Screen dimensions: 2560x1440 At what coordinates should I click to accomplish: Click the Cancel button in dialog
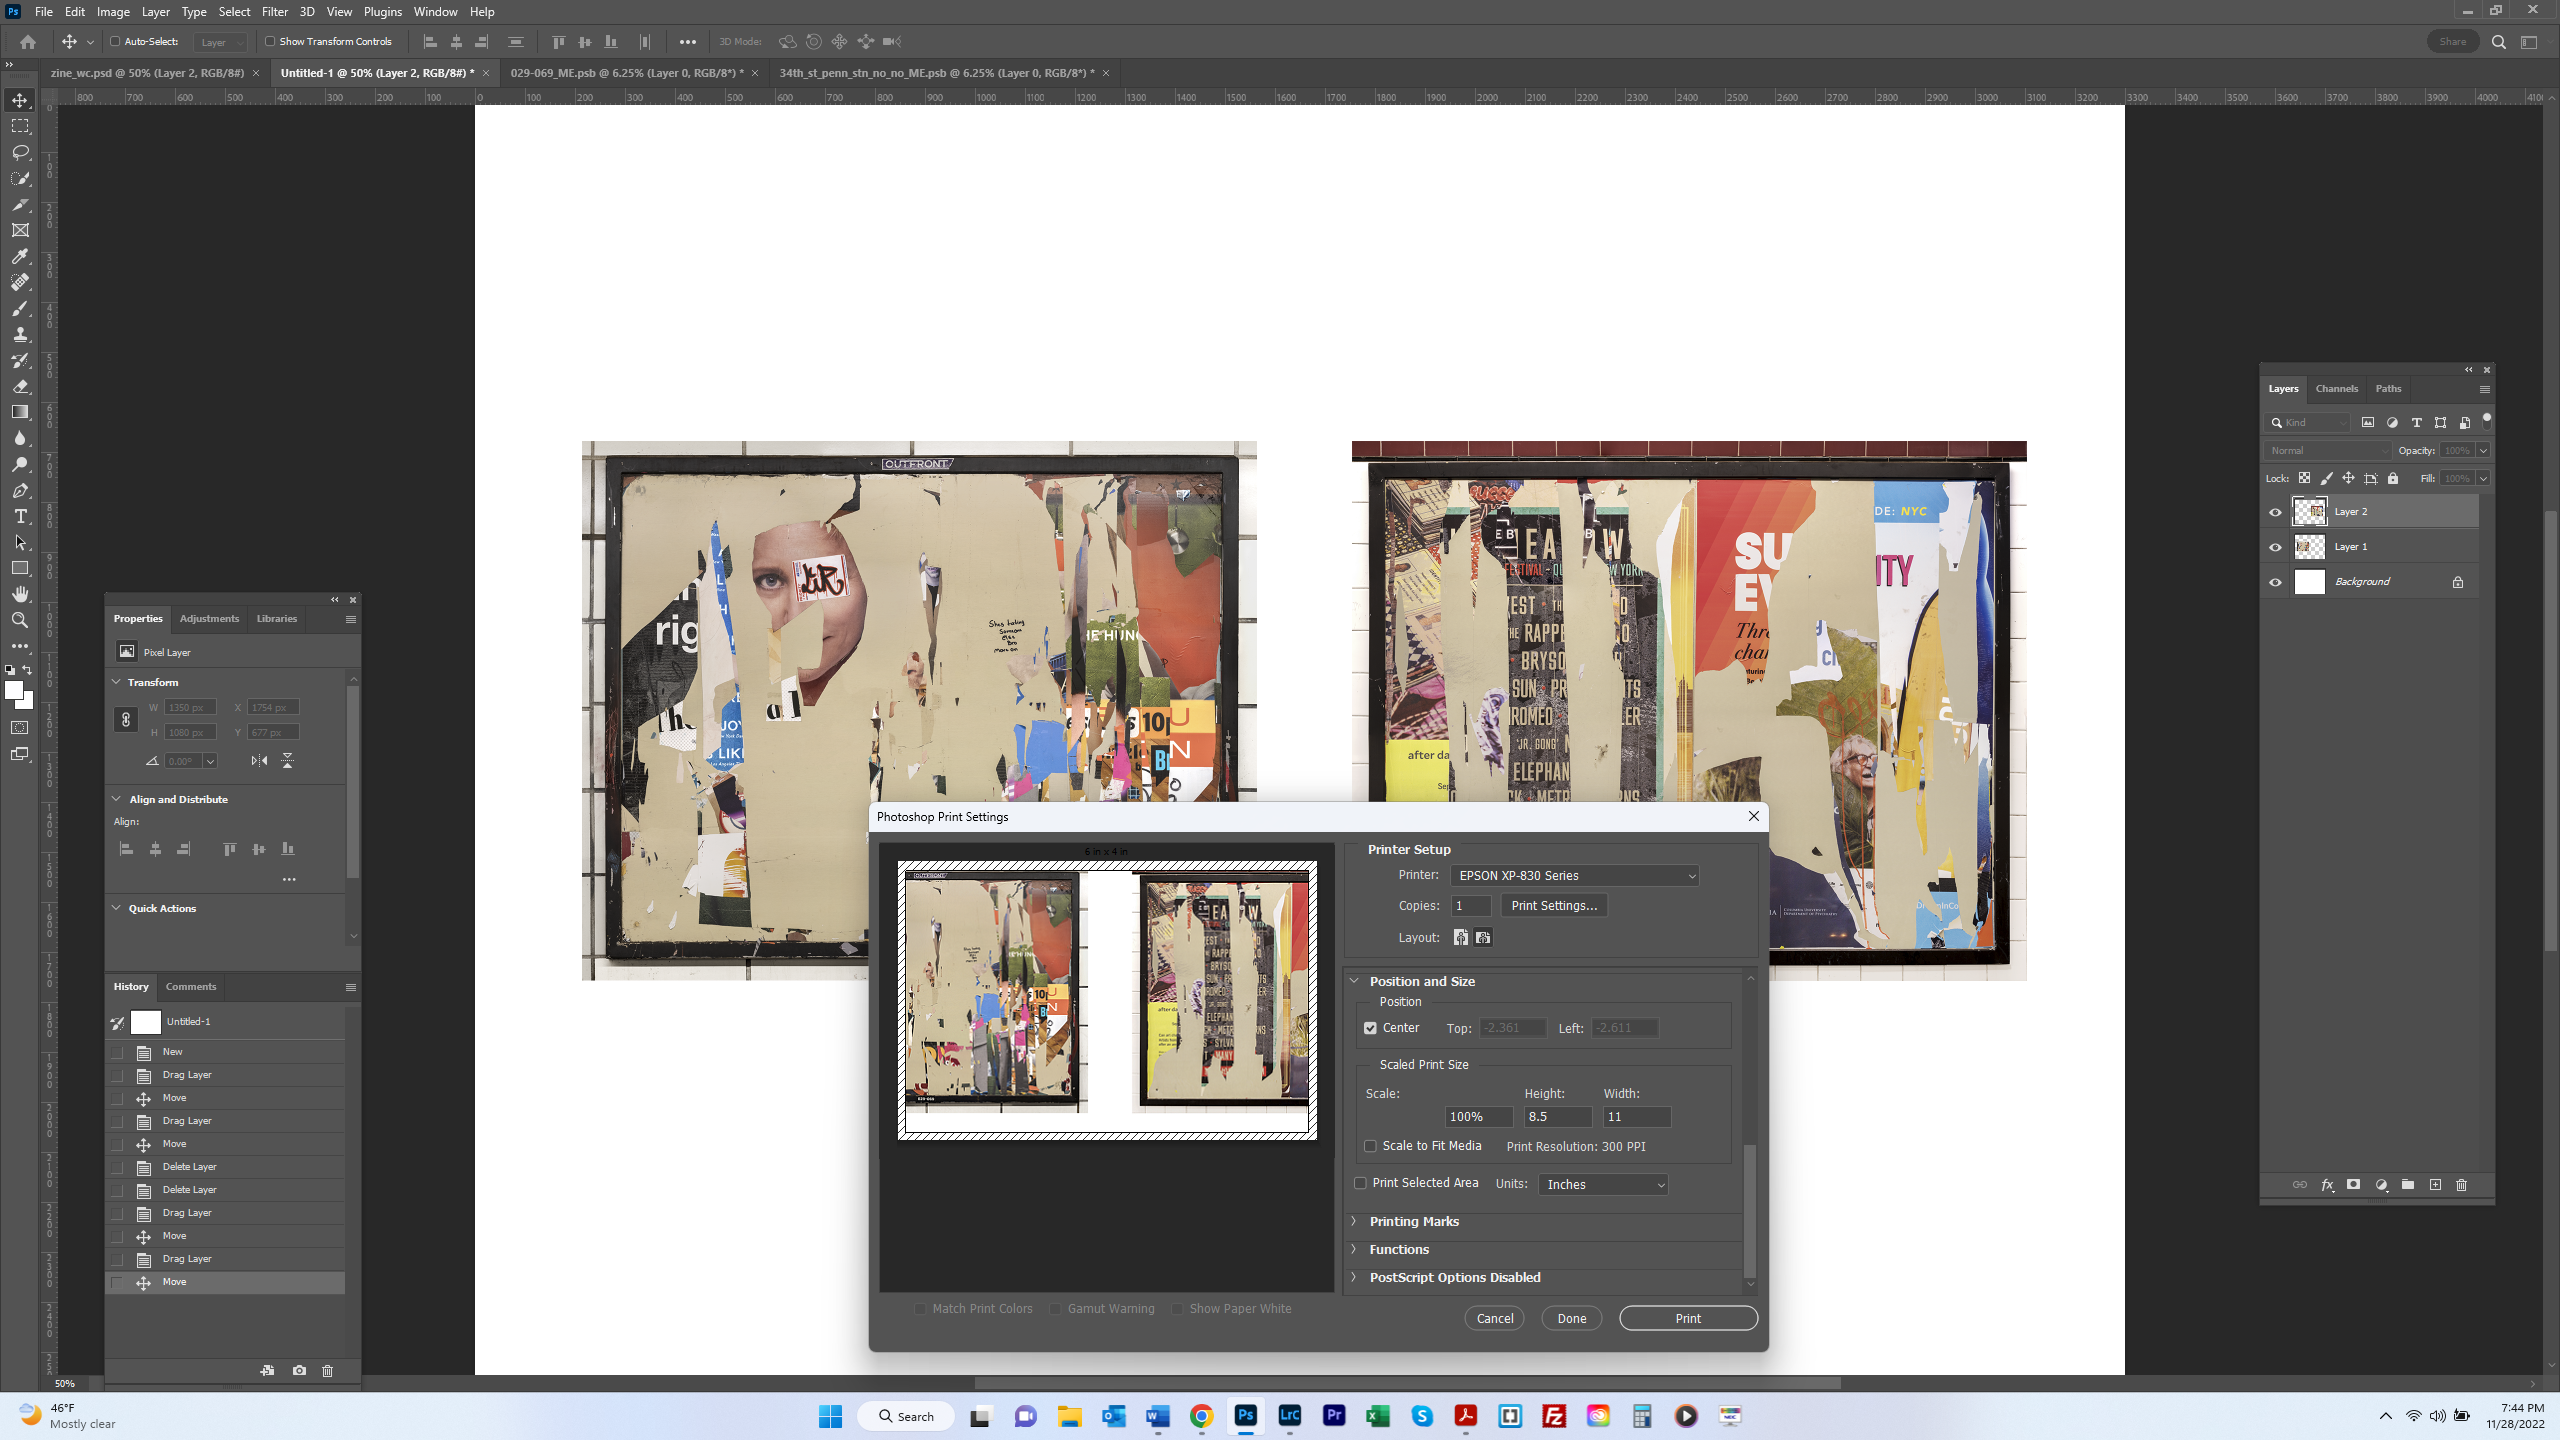[x=1494, y=1318]
